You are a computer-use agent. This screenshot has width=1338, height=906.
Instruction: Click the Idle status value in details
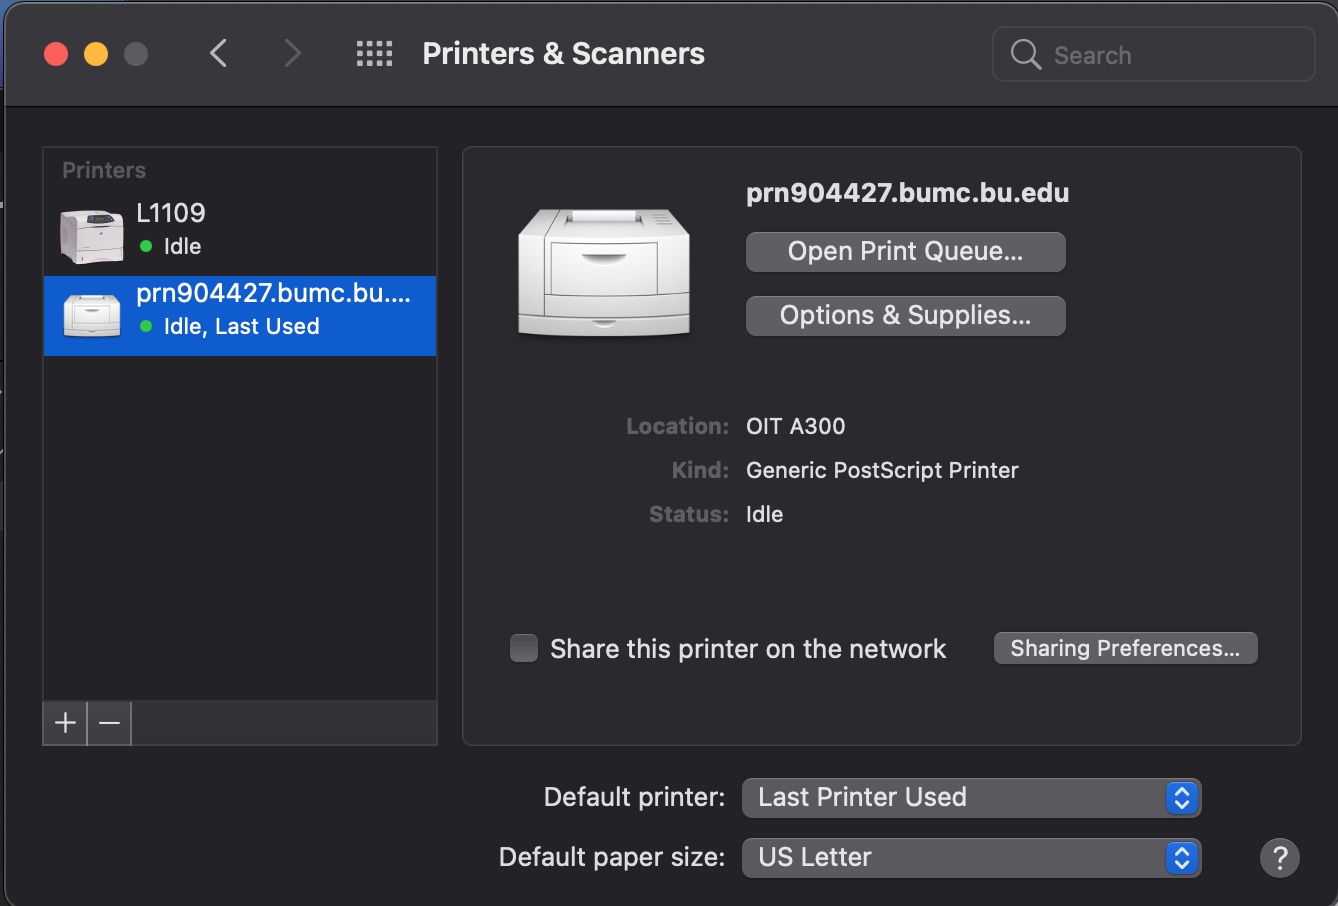(x=765, y=514)
